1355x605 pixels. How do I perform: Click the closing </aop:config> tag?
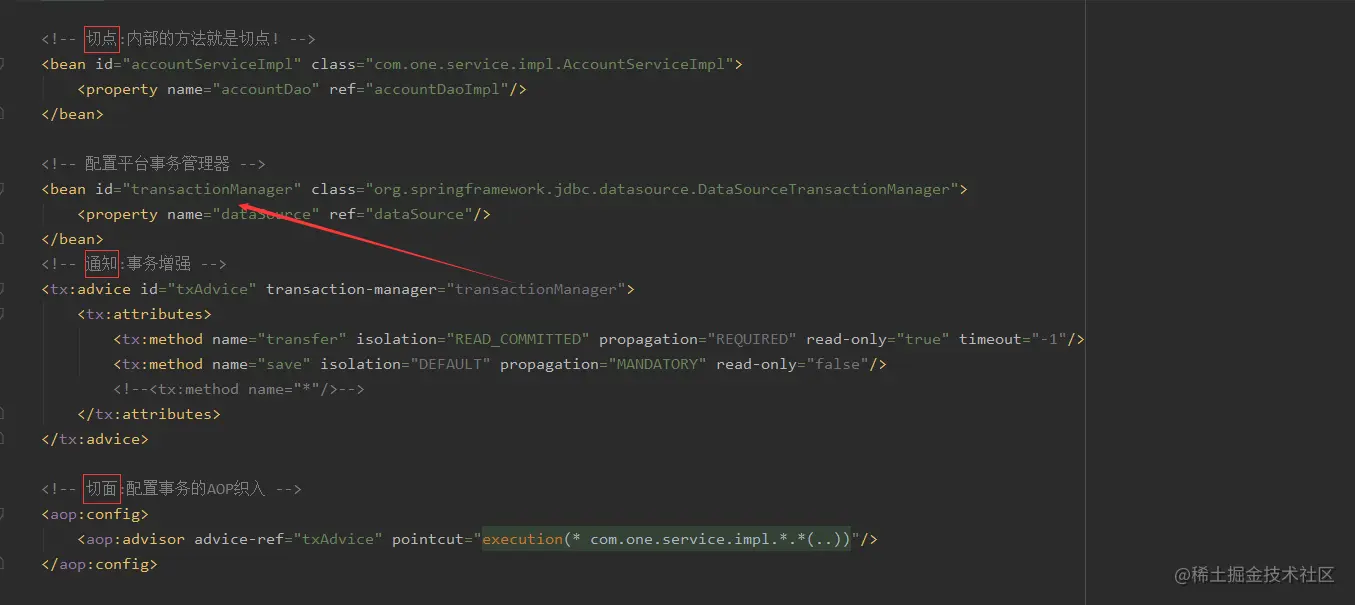(100, 564)
